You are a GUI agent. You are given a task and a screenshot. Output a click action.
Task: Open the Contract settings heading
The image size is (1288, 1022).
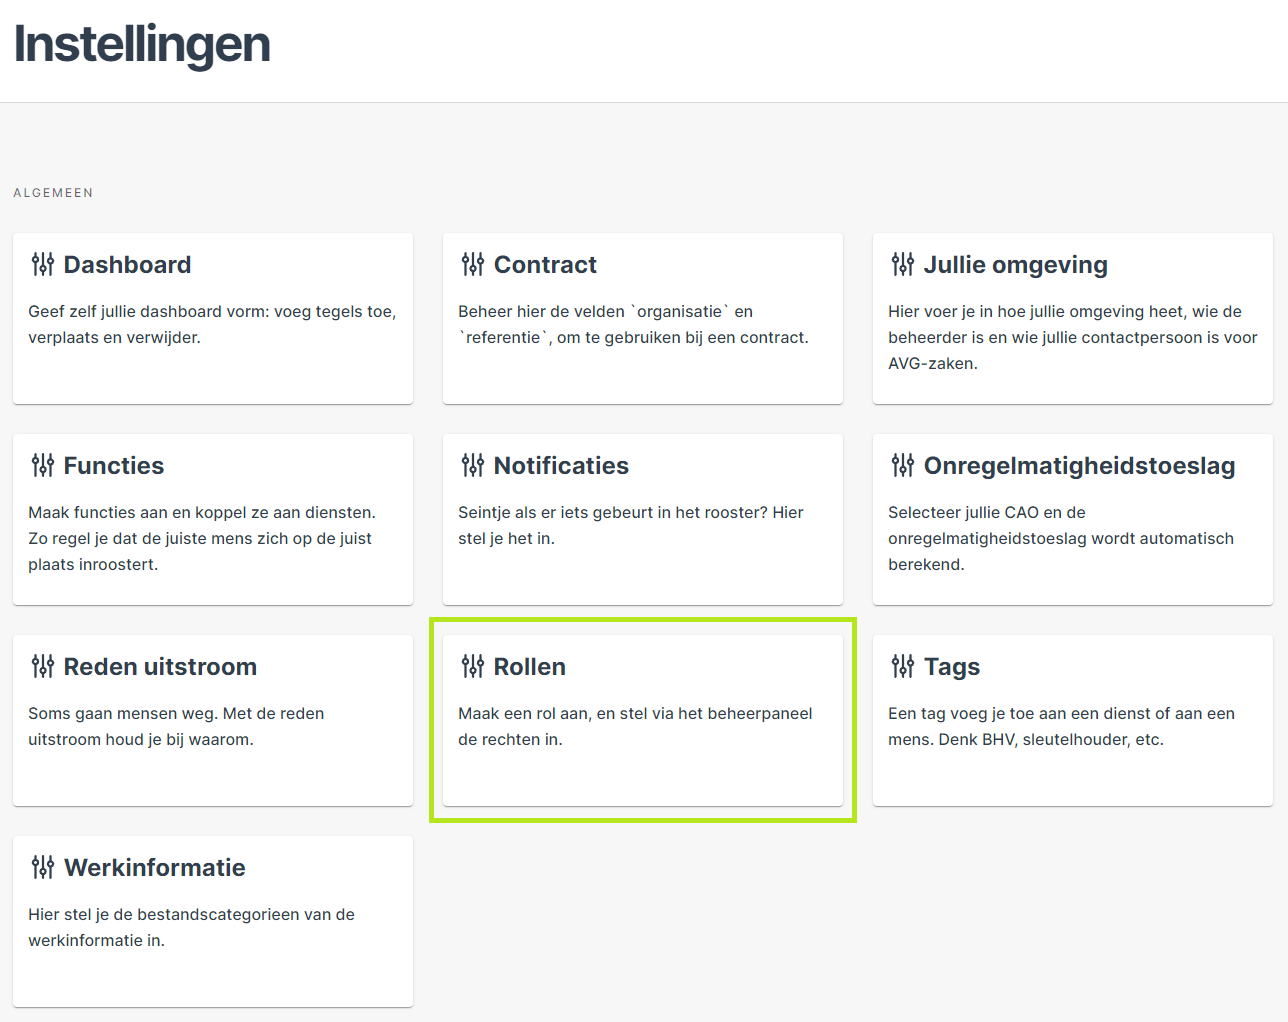pos(545,265)
